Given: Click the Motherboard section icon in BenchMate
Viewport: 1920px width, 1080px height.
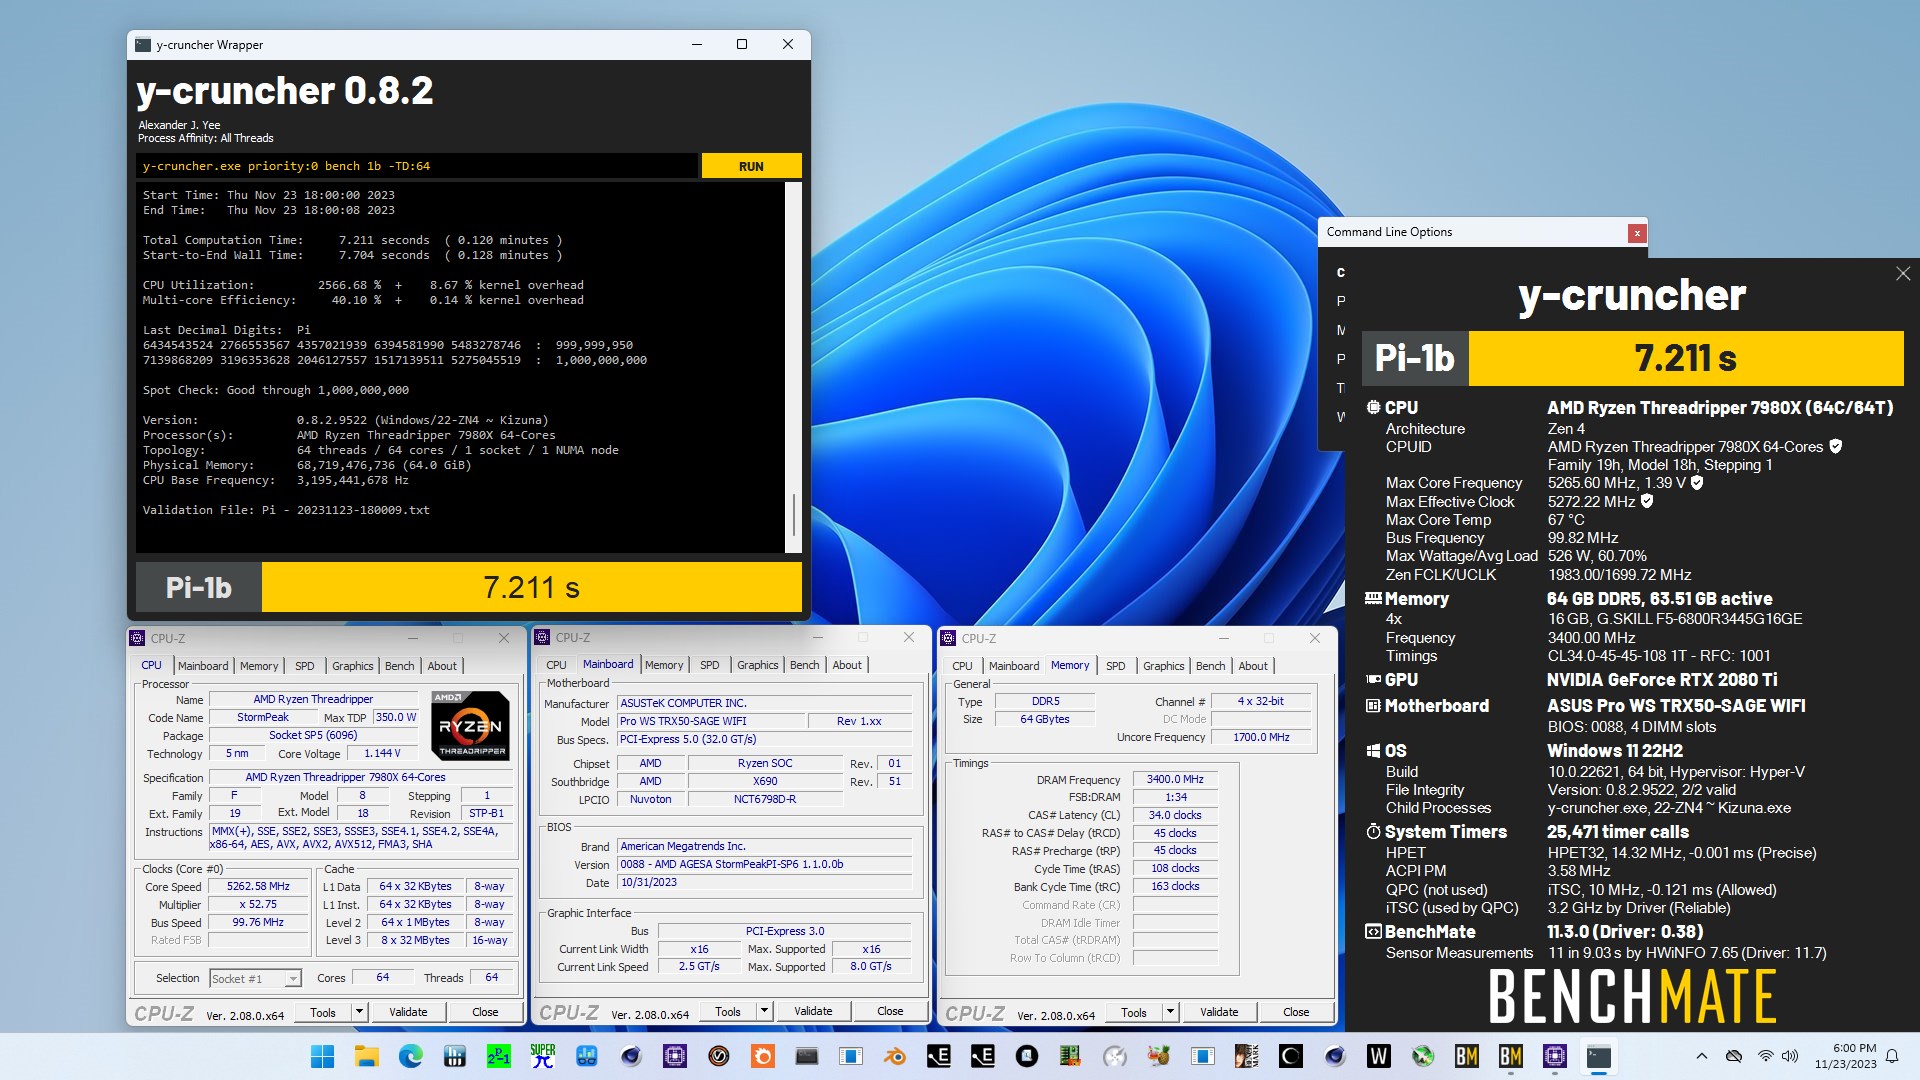Looking at the screenshot, I should [x=1374, y=706].
